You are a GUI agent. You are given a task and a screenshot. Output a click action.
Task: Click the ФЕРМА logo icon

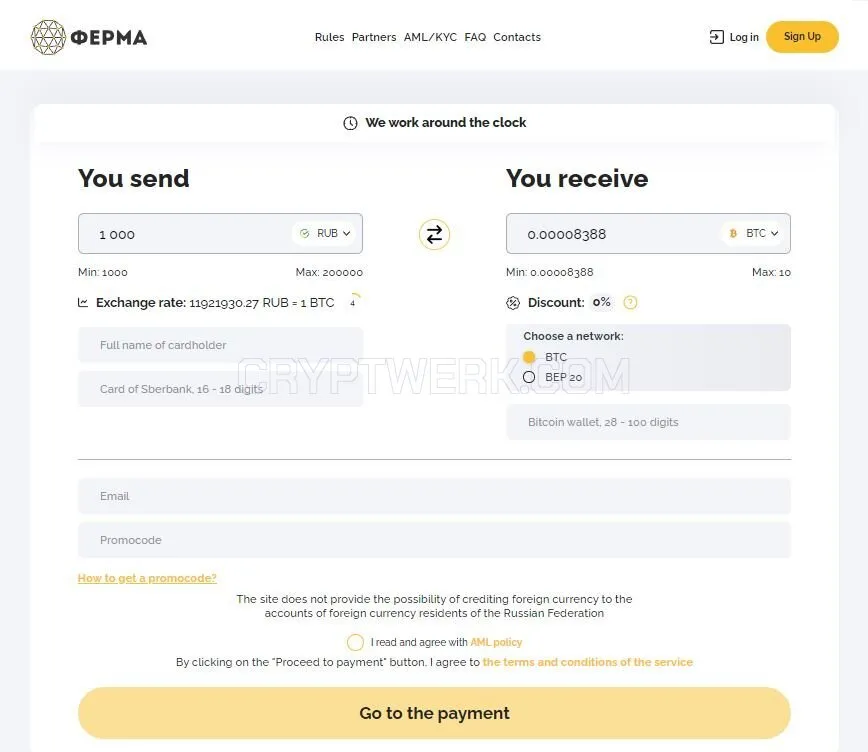(48, 37)
